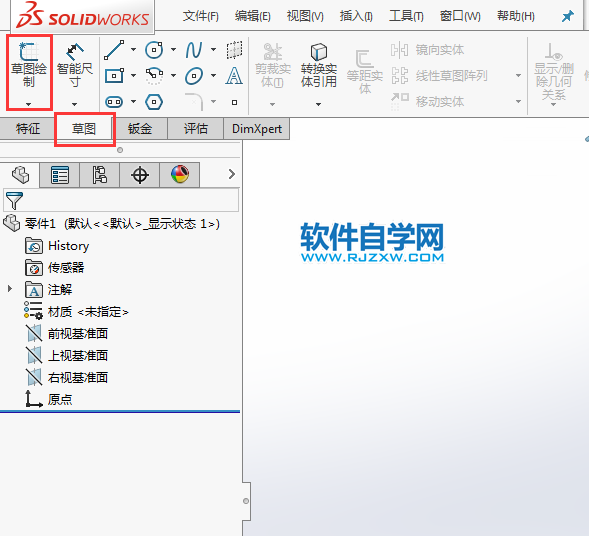Switch to the 特征 tab
The width and height of the screenshot is (589, 536).
tap(28, 128)
